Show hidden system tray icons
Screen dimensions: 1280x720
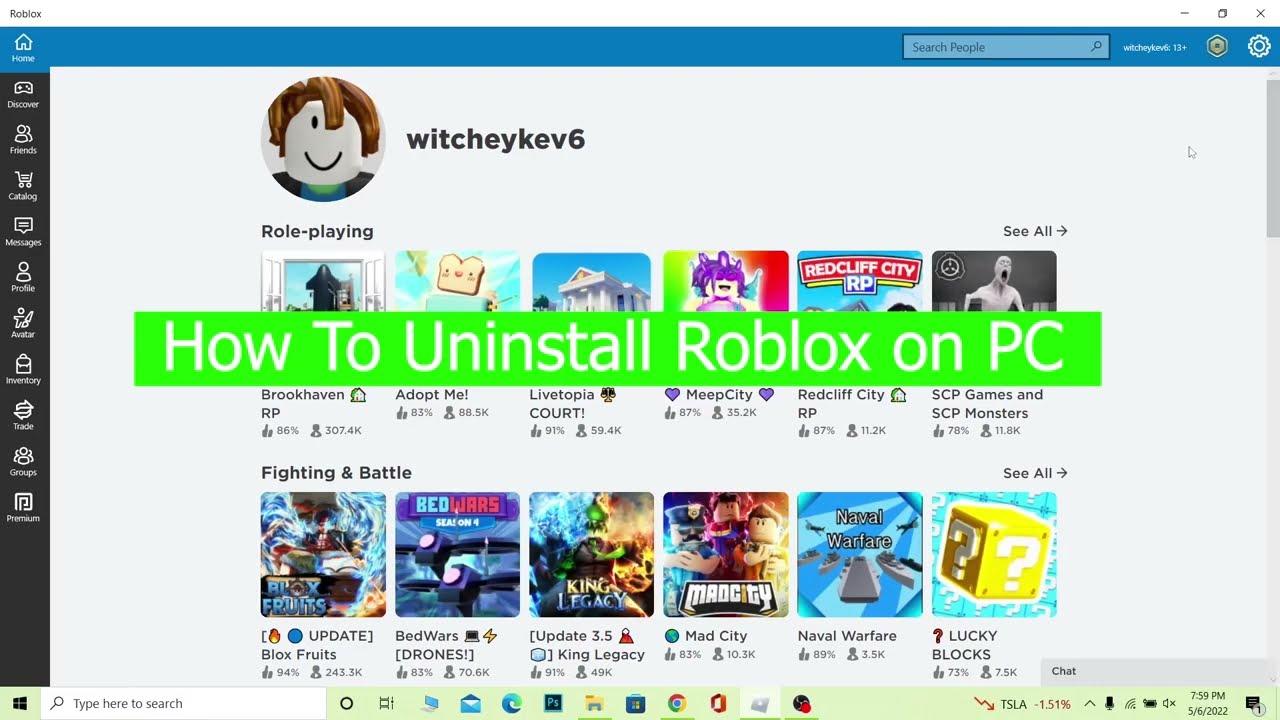pyautogui.click(x=1089, y=704)
